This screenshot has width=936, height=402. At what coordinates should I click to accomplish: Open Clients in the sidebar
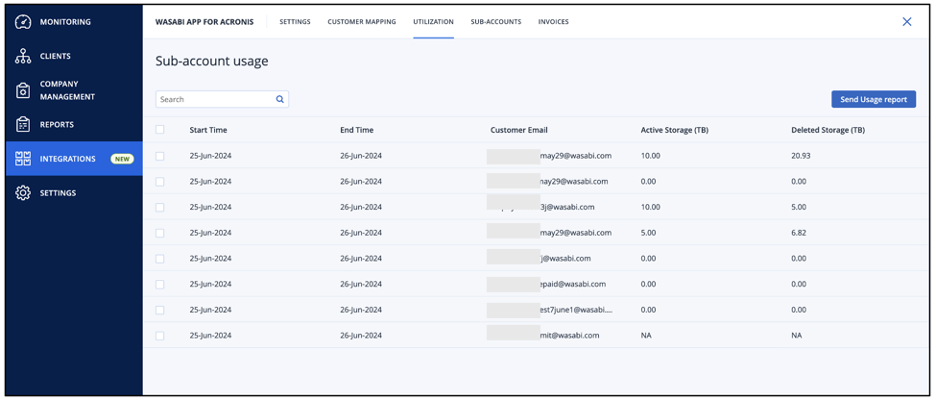(x=74, y=56)
